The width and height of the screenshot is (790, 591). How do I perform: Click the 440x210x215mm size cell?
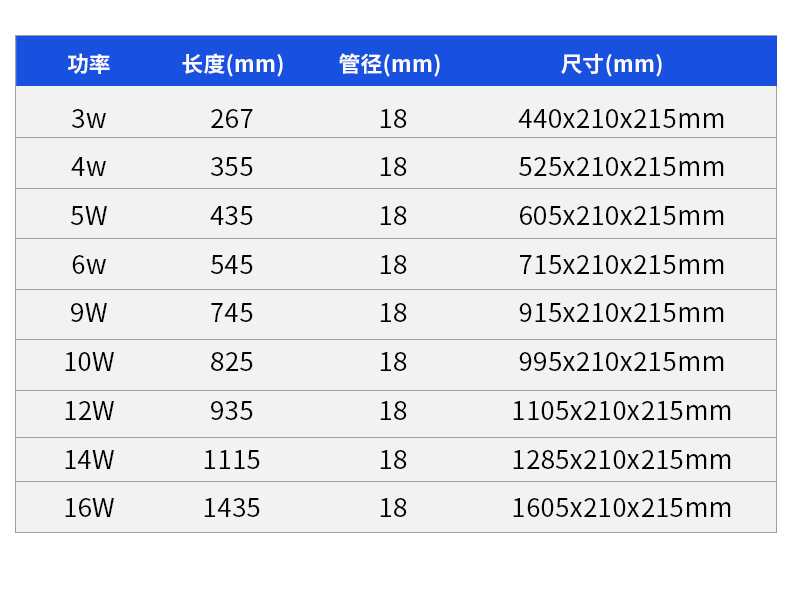621,119
